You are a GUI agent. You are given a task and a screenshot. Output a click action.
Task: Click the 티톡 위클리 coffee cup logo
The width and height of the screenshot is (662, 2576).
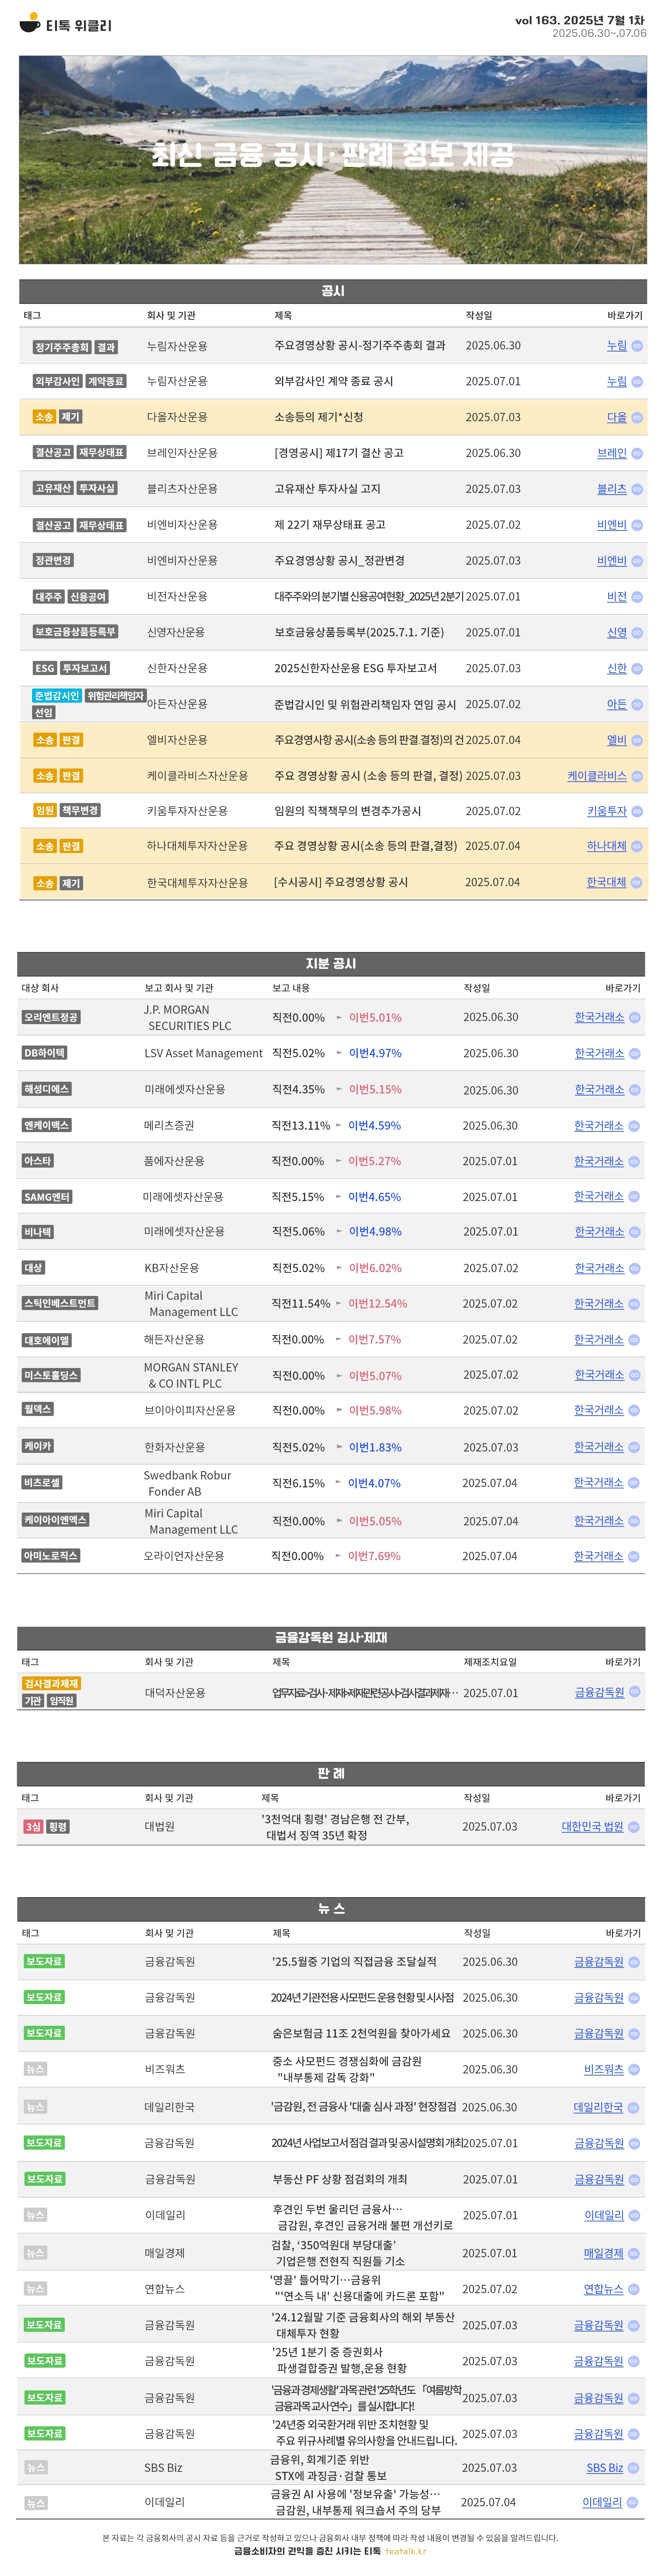pyautogui.click(x=30, y=23)
